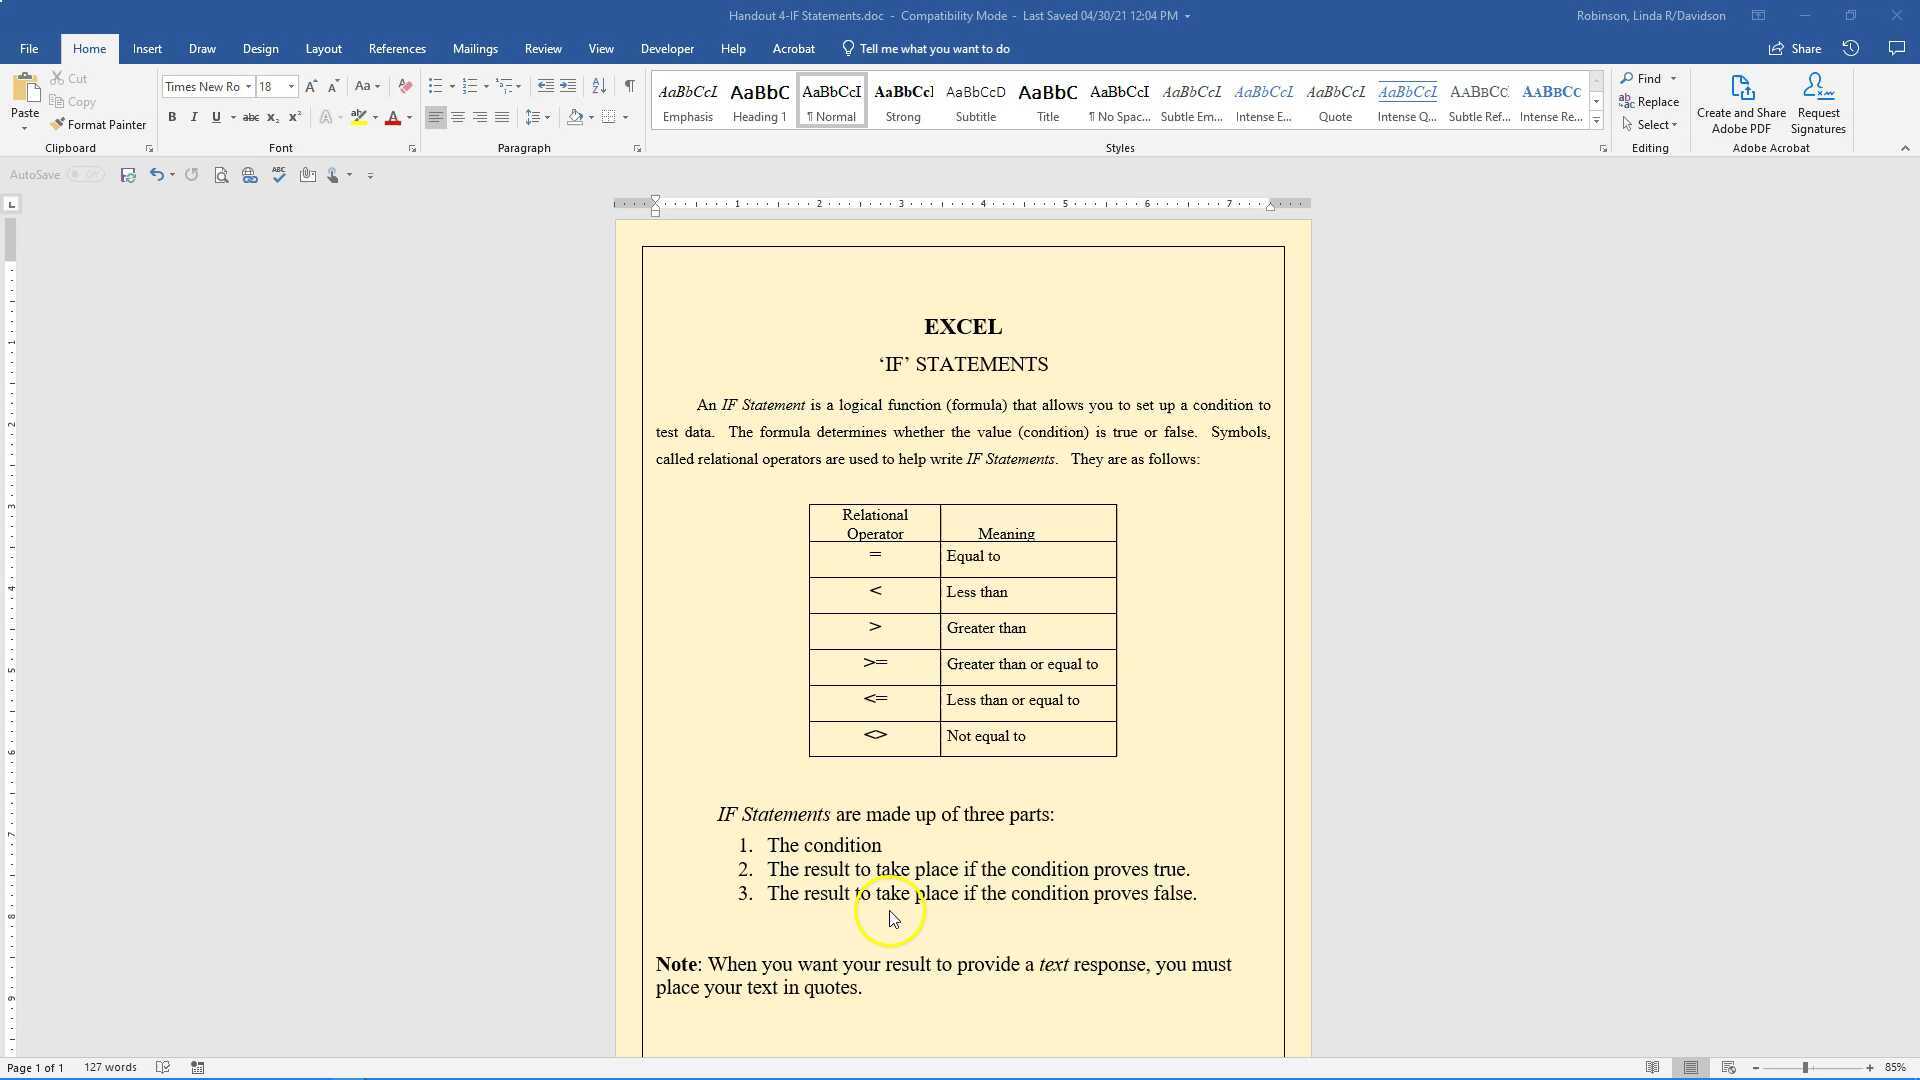Toggle the AutoSave switch

[86, 175]
